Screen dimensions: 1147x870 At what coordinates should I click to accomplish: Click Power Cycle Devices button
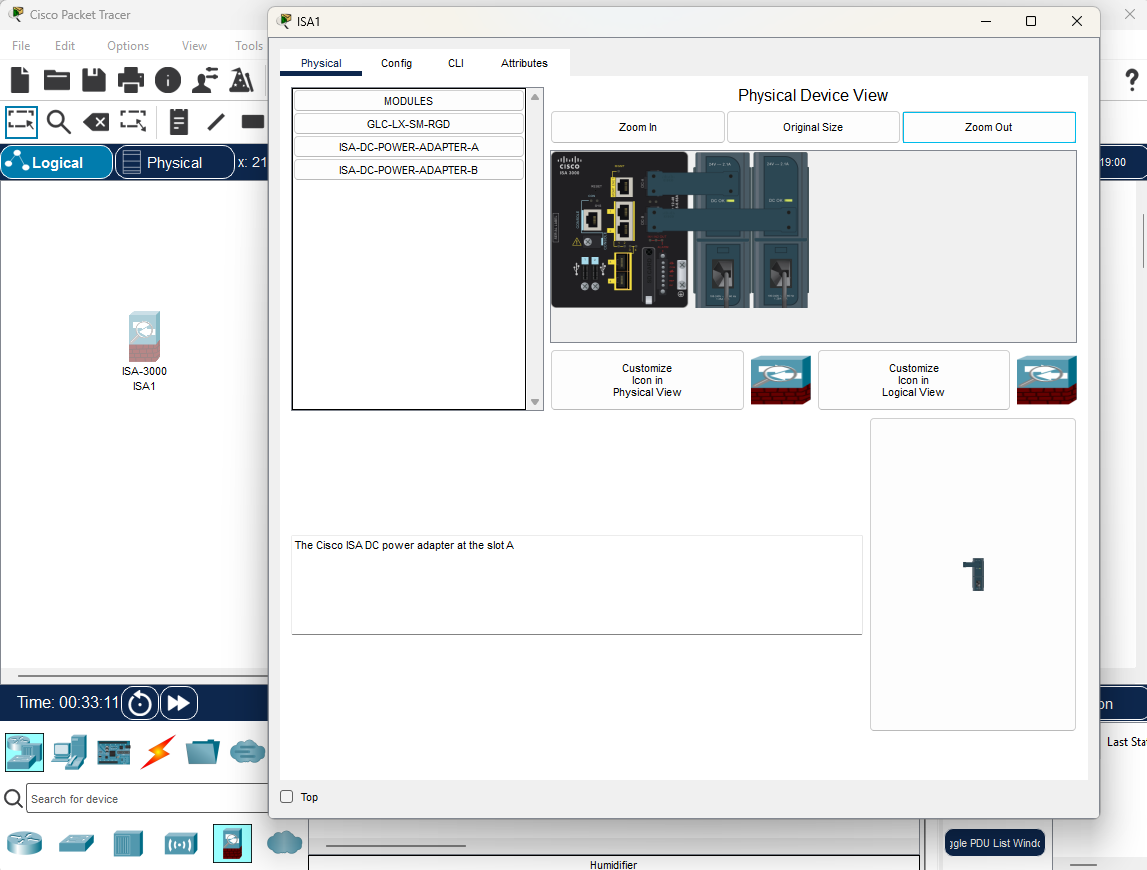coord(139,703)
